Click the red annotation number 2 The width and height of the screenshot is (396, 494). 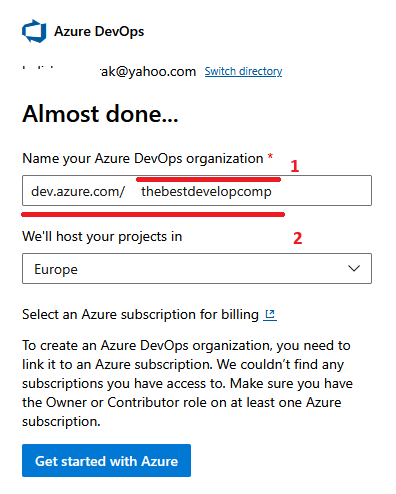(x=297, y=238)
